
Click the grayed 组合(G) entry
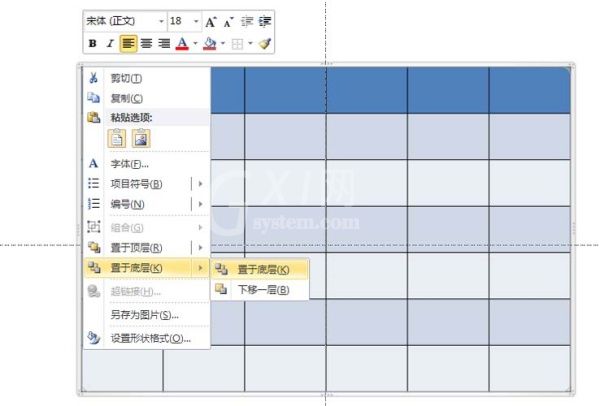pyautogui.click(x=146, y=228)
